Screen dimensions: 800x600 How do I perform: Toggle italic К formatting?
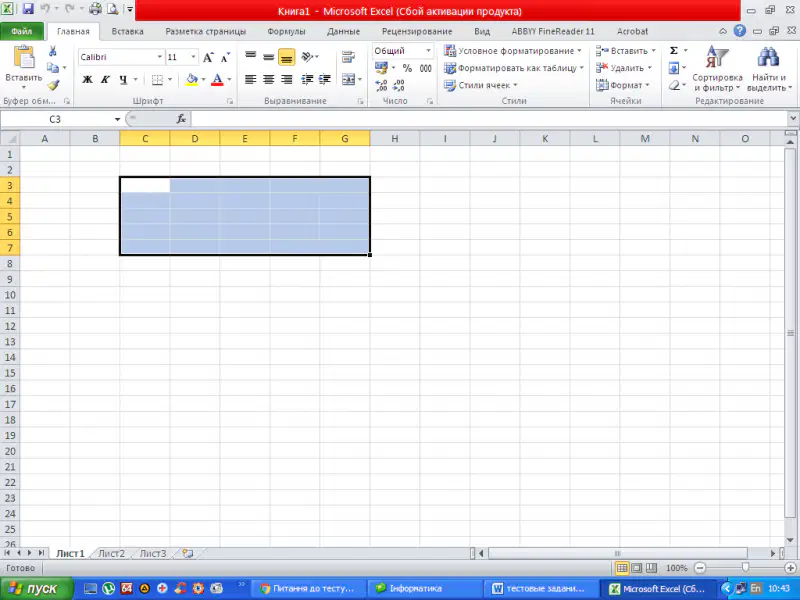coord(105,80)
